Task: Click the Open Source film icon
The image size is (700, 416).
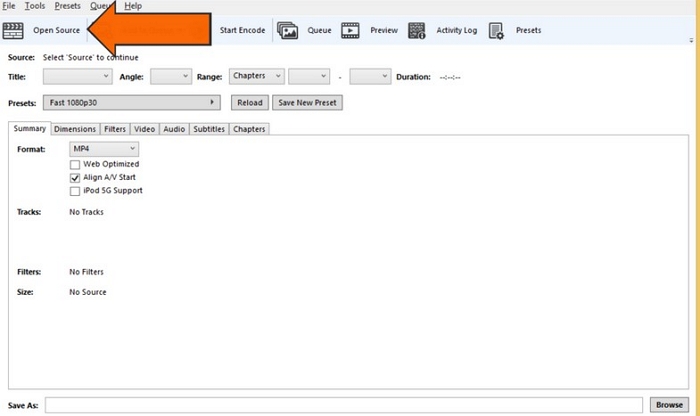Action: [x=14, y=30]
